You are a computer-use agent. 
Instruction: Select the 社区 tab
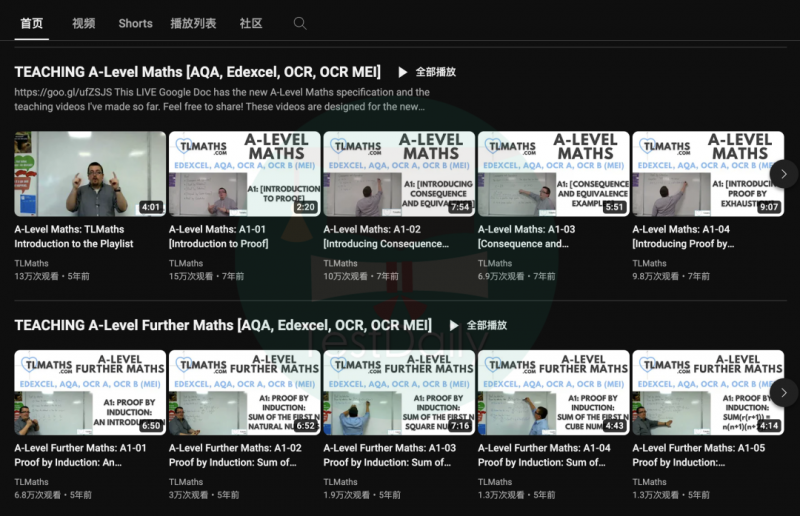[x=251, y=23]
